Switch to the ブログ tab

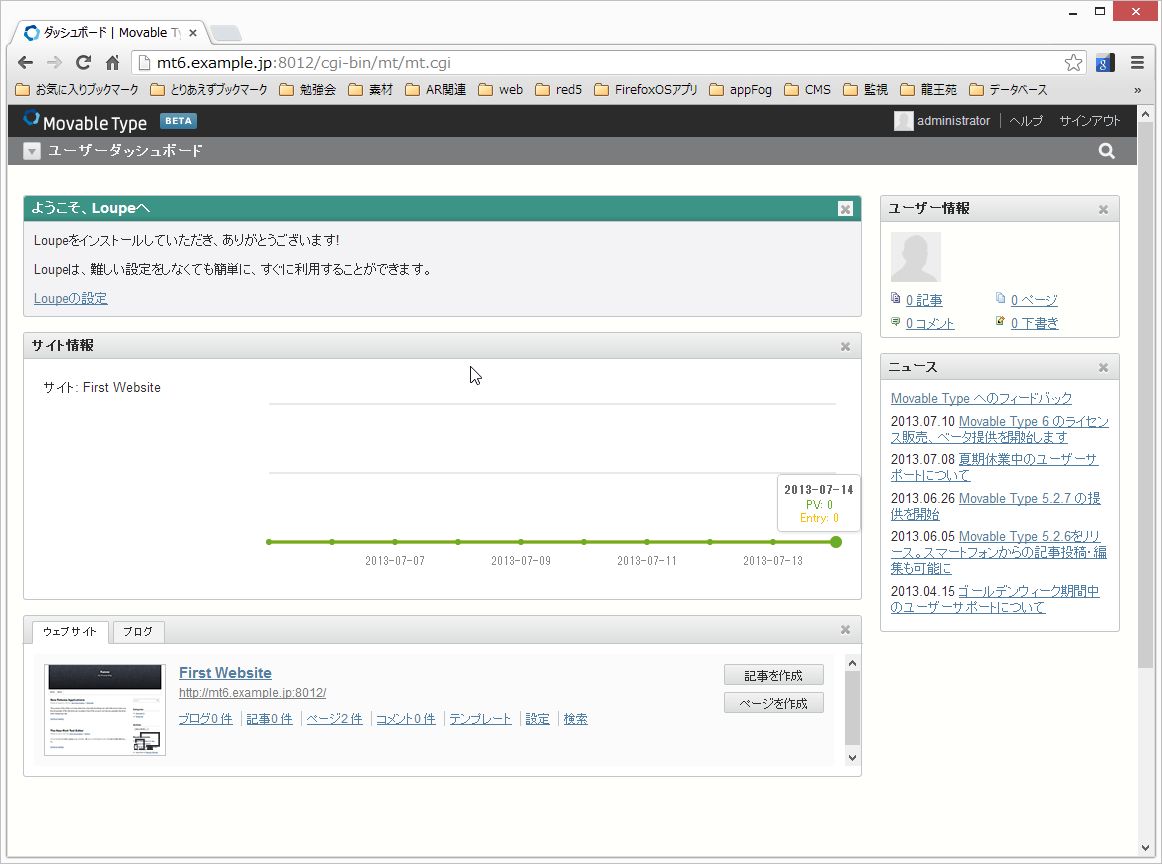tap(138, 632)
